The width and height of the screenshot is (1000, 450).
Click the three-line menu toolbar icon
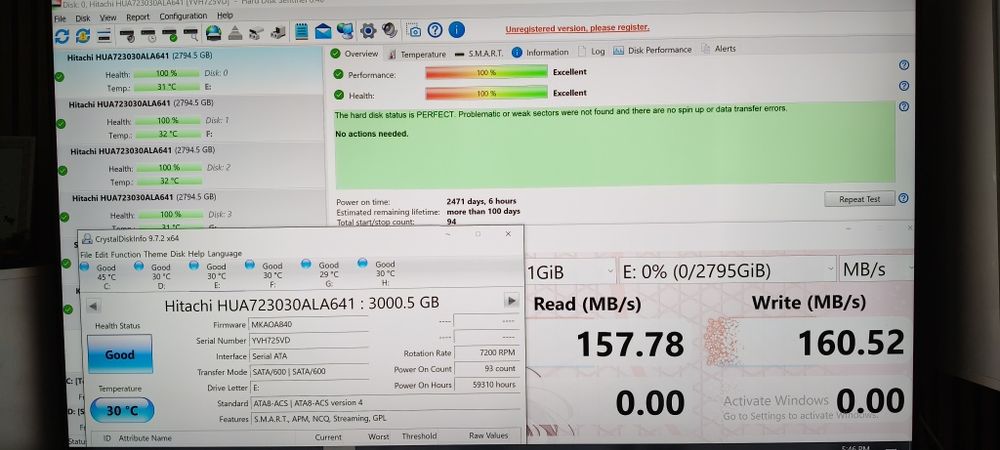pyautogui.click(x=105, y=34)
